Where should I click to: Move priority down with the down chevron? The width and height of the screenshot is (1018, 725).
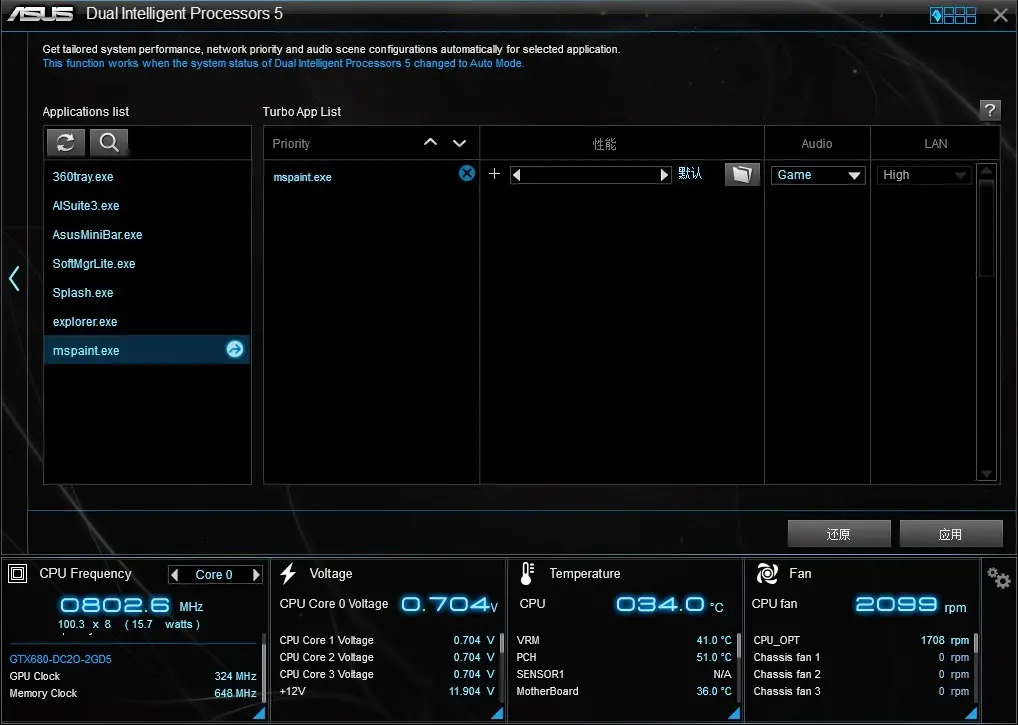coord(459,143)
